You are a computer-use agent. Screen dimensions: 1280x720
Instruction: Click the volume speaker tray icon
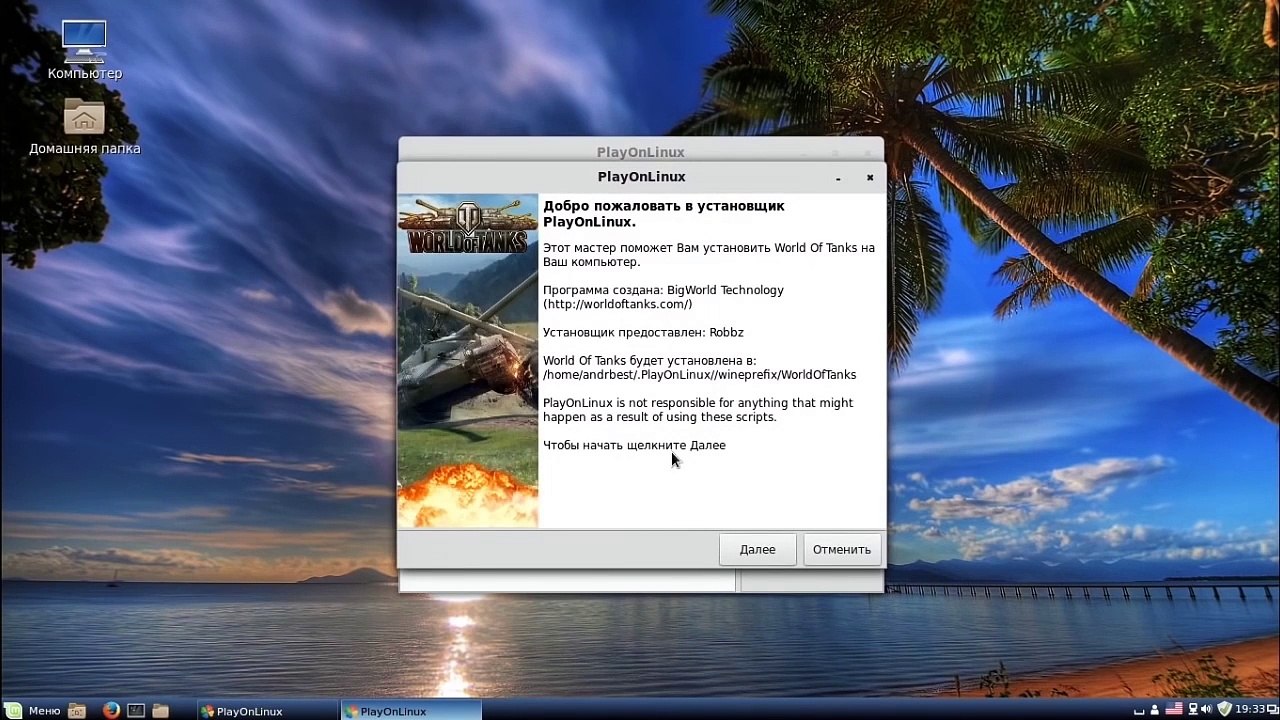click(1206, 710)
